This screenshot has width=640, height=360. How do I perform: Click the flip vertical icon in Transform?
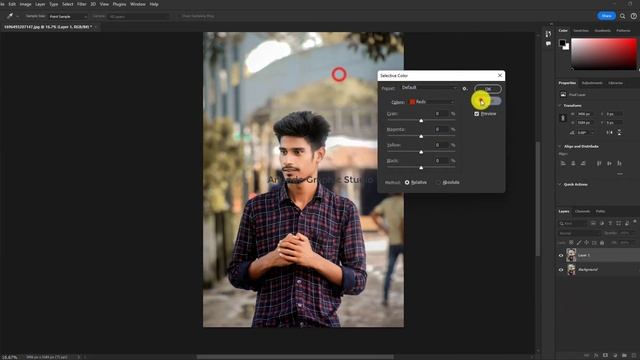pyautogui.click(x=619, y=133)
